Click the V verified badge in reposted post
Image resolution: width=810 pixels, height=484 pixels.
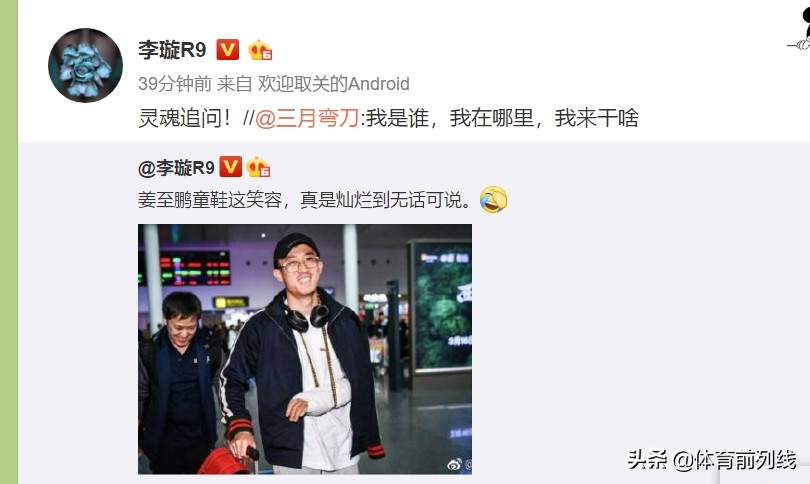pyautogui.click(x=230, y=167)
